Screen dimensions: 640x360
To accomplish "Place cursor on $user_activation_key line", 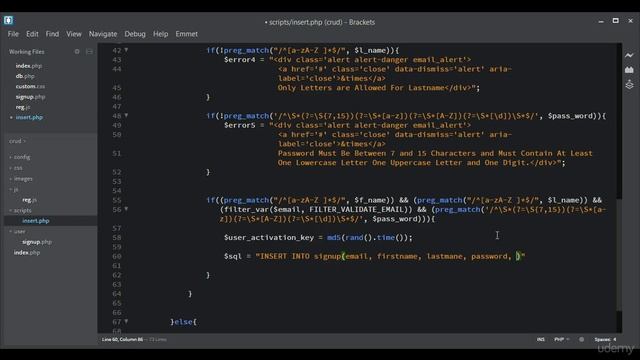I will pos(318,238).
